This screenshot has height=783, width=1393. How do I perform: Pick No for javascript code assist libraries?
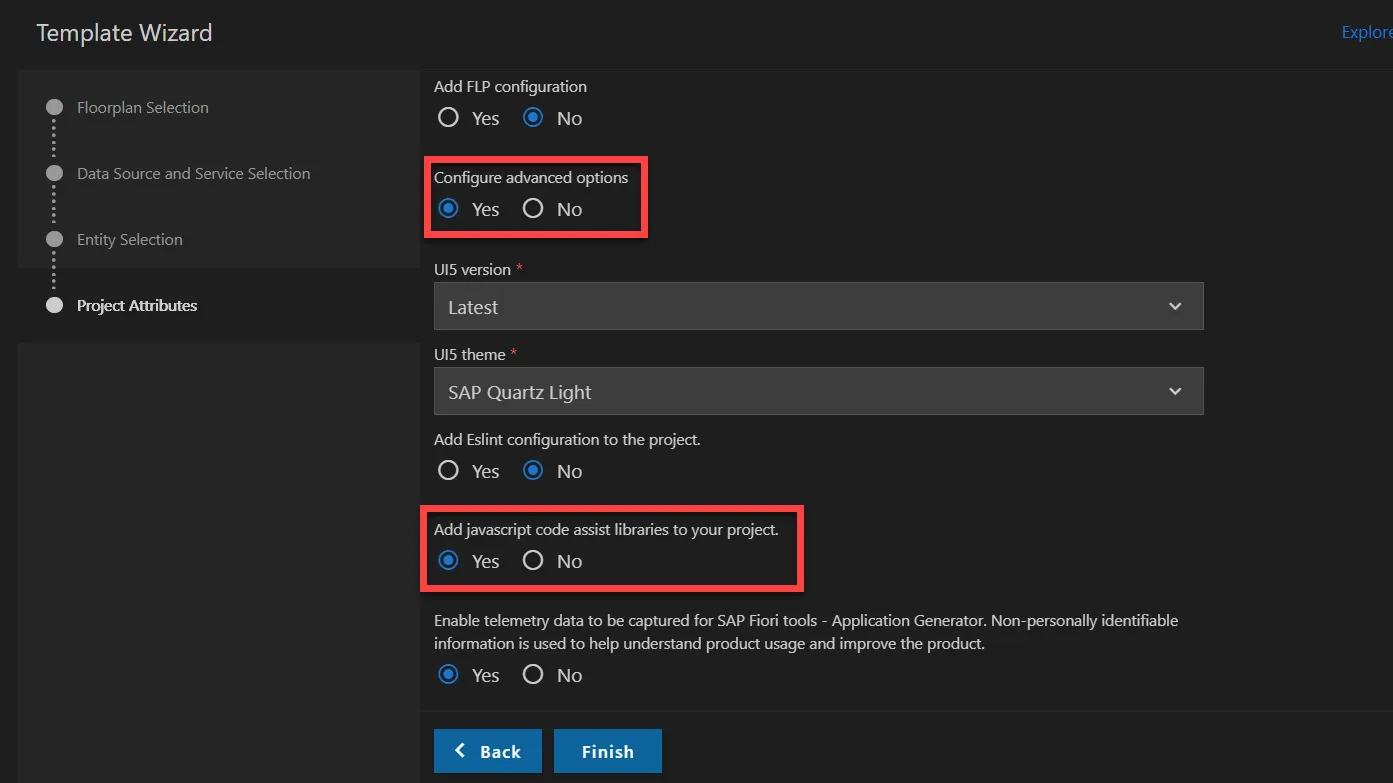tap(533, 561)
